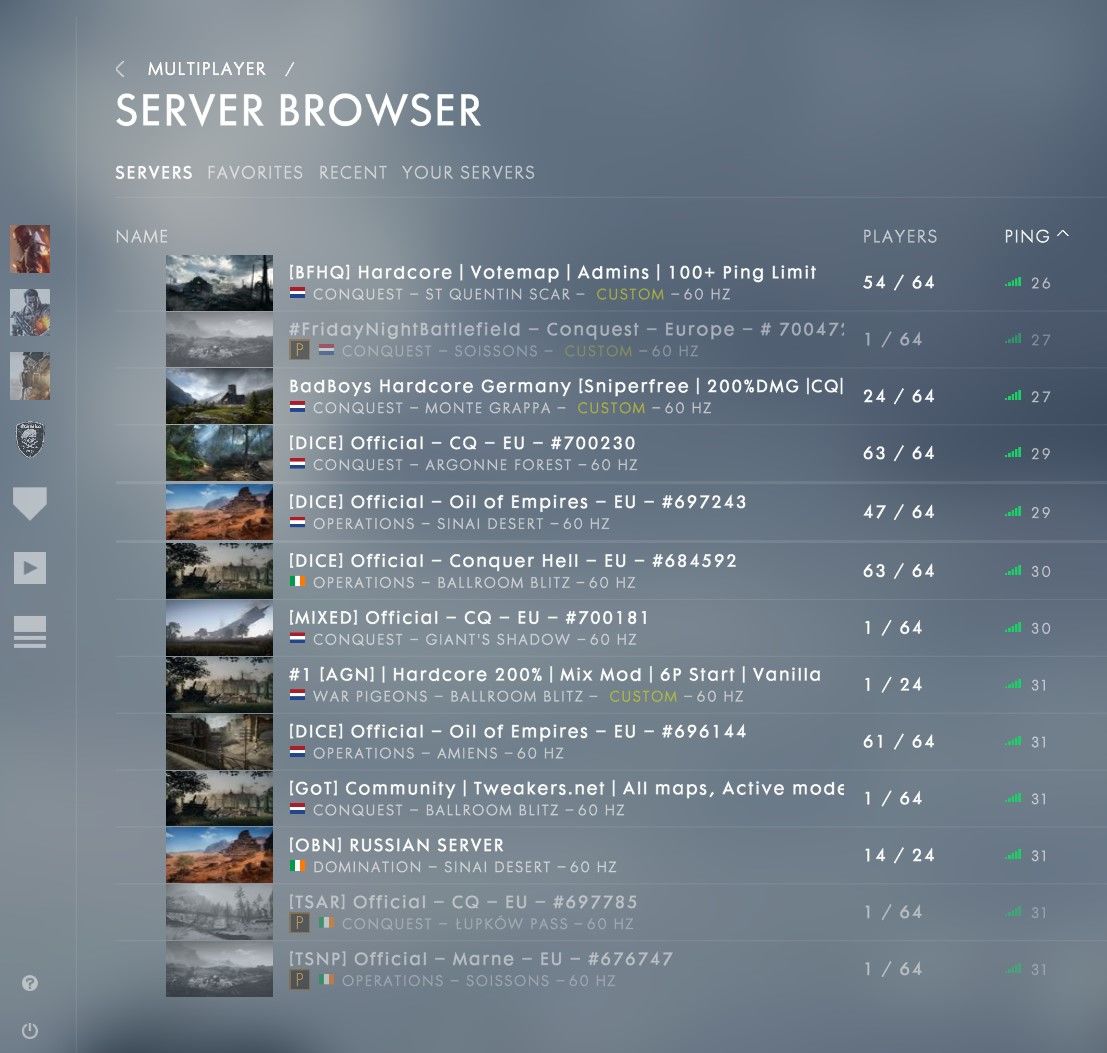1107x1053 pixels.
Task: Select the Argonne Forest map thumbnail
Action: (x=220, y=453)
